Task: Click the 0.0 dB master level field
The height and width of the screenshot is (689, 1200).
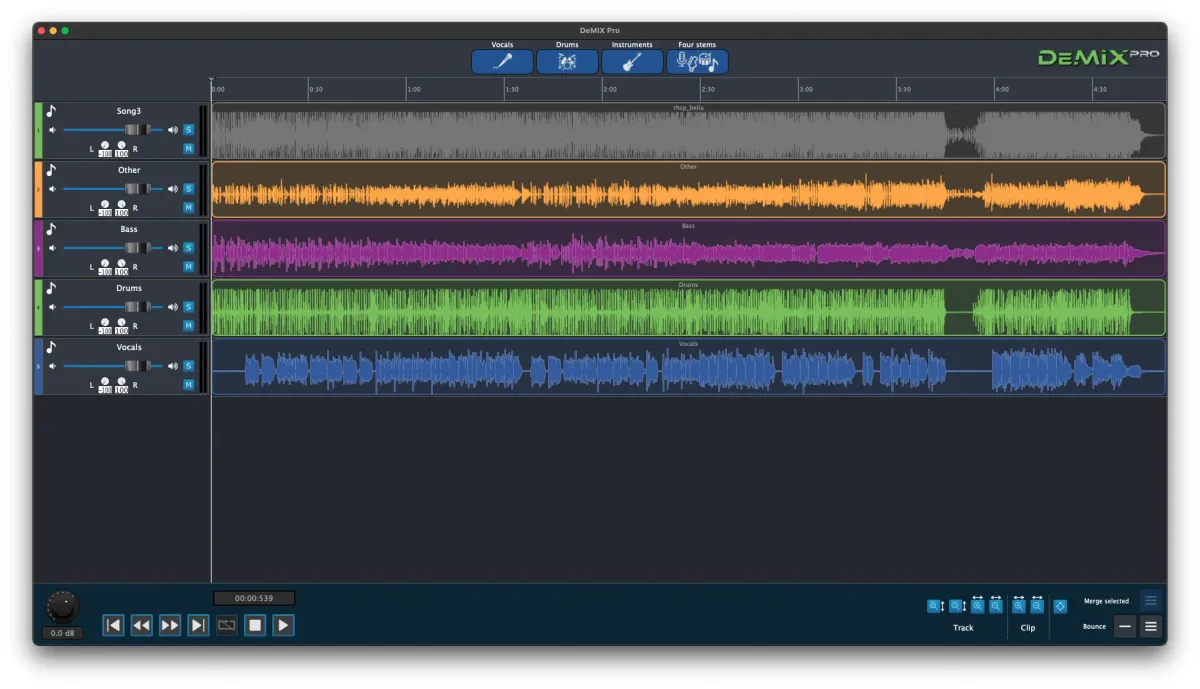Action: [62, 633]
